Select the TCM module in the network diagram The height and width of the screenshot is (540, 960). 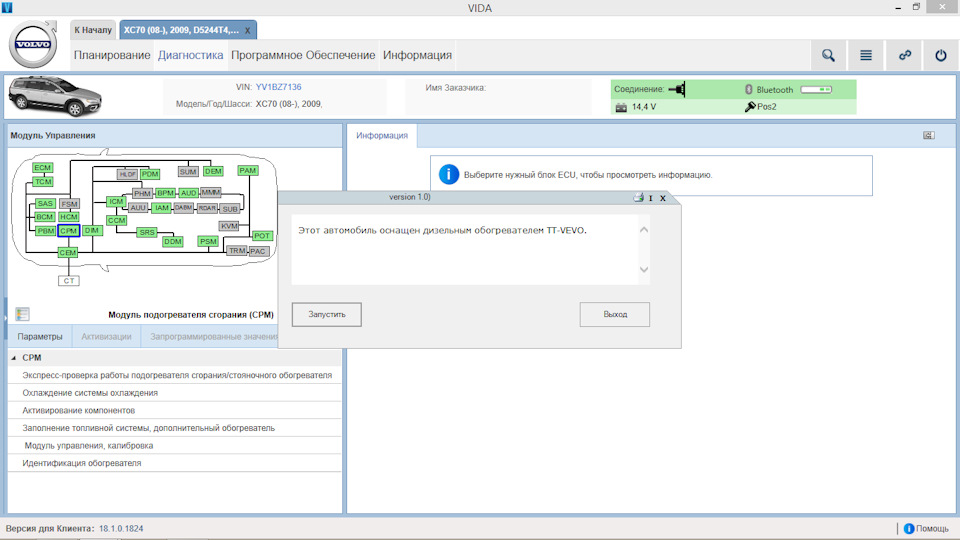(x=43, y=182)
